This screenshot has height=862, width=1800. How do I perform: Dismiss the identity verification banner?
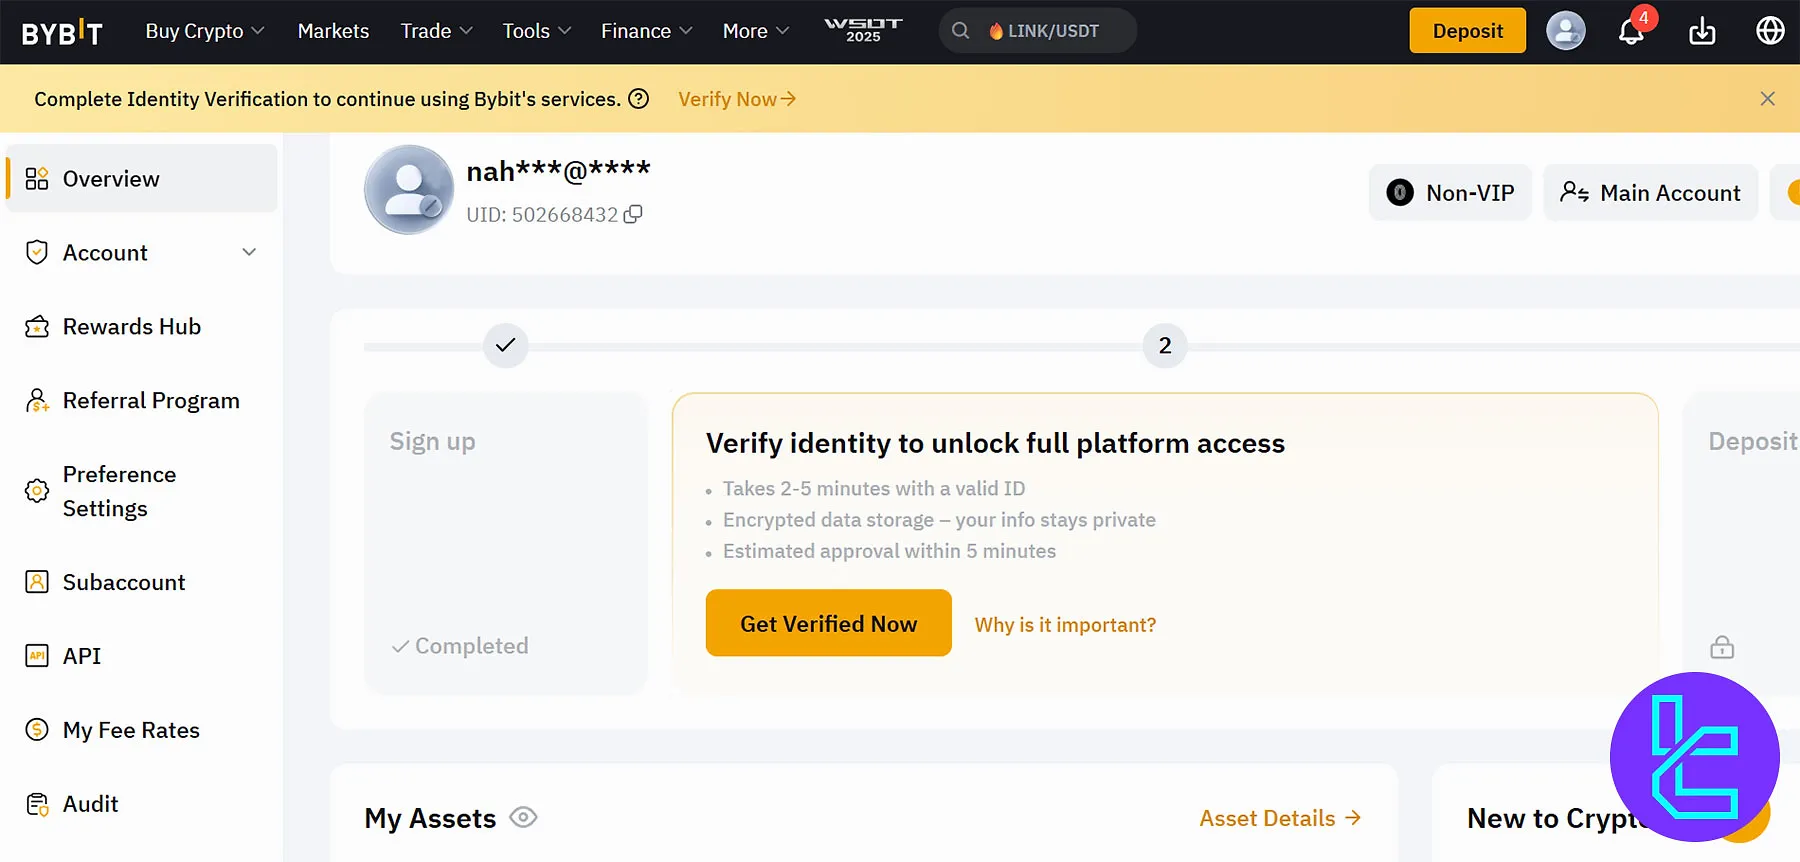[x=1767, y=98]
